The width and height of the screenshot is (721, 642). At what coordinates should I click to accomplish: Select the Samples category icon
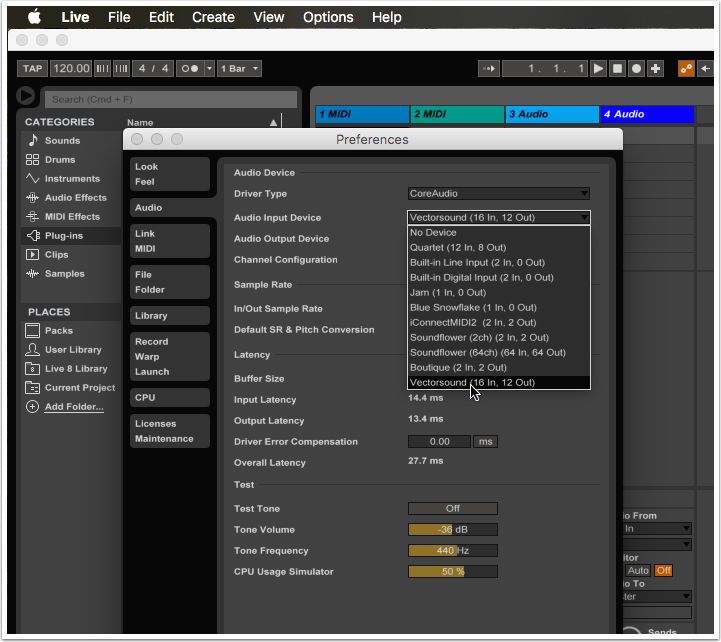(x=32, y=274)
